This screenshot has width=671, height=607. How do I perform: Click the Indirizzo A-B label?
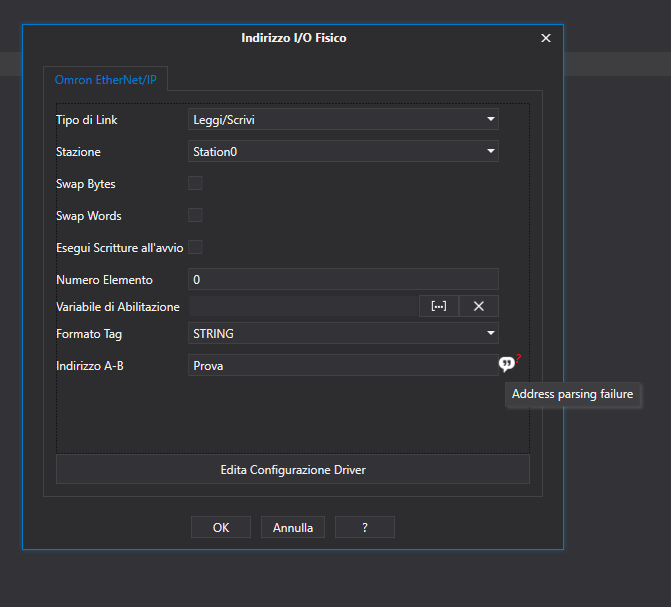pos(90,366)
